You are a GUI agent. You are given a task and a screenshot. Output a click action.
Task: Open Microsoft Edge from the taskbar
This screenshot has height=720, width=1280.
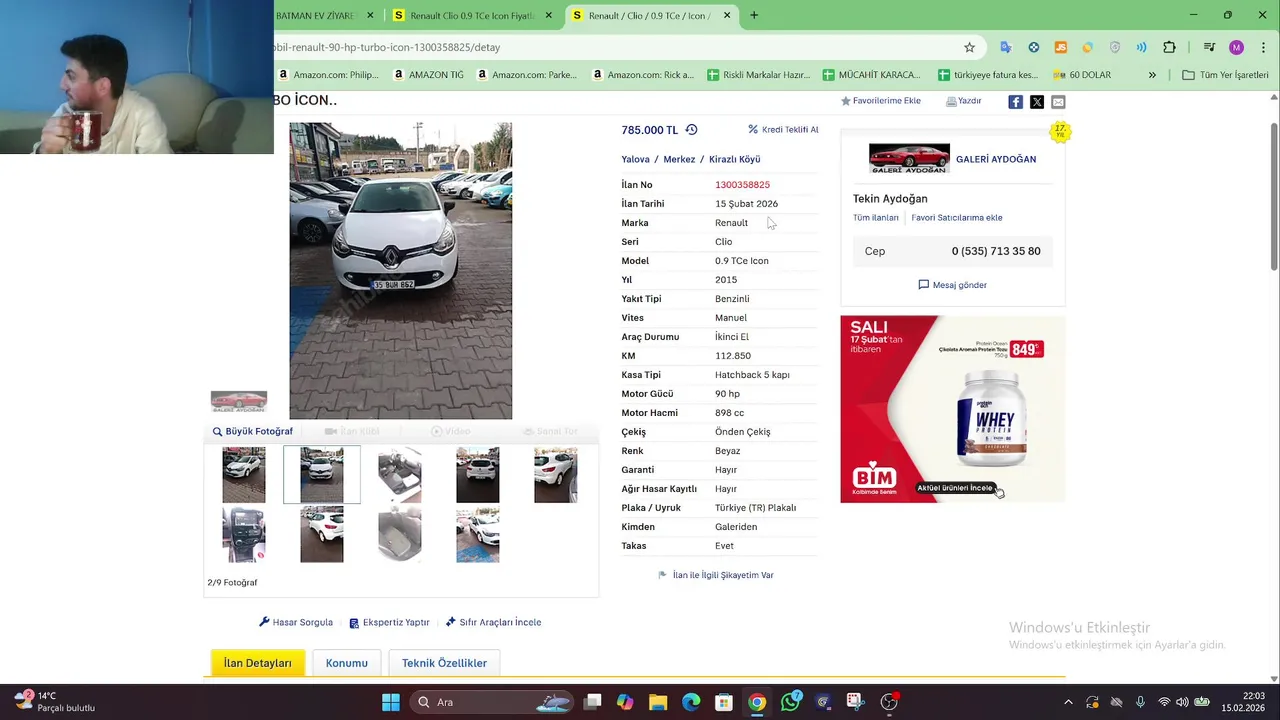tap(691, 702)
